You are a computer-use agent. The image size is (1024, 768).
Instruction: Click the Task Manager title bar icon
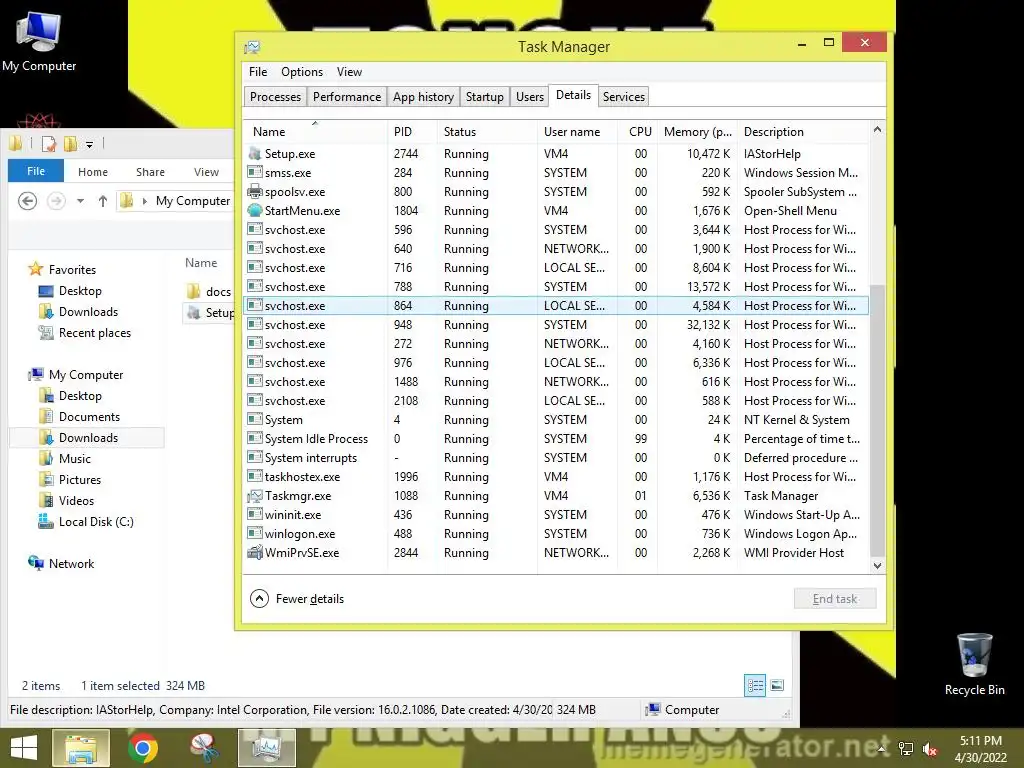[x=252, y=47]
